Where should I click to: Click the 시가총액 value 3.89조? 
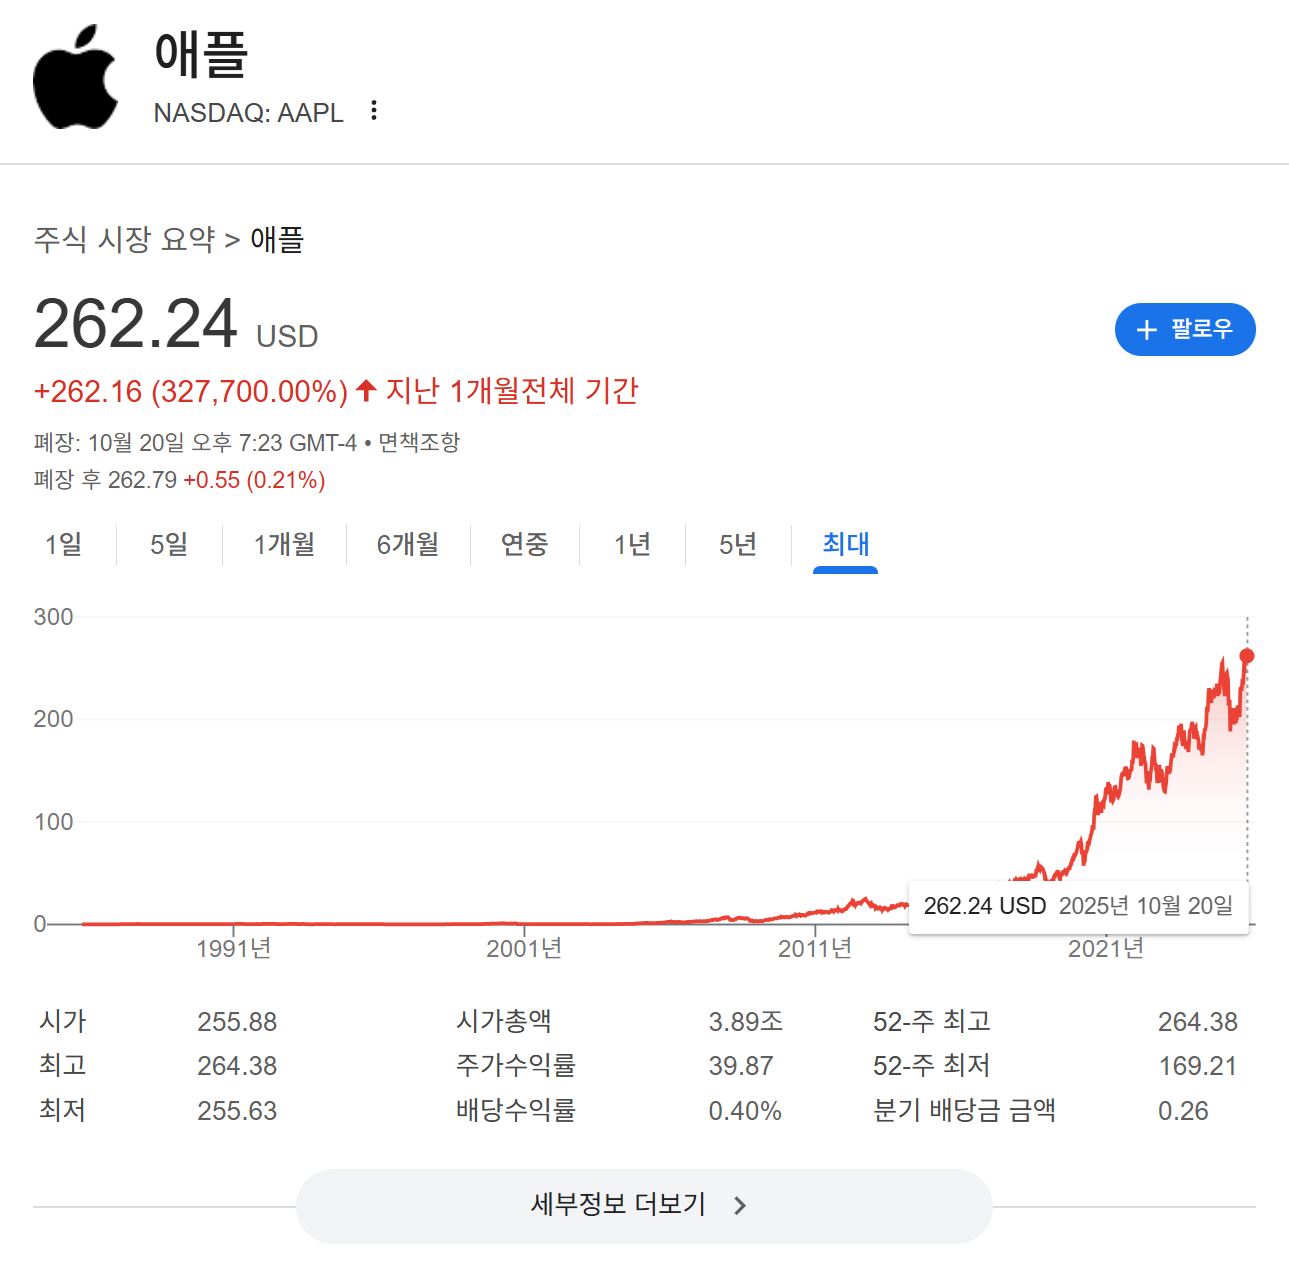click(x=745, y=1022)
